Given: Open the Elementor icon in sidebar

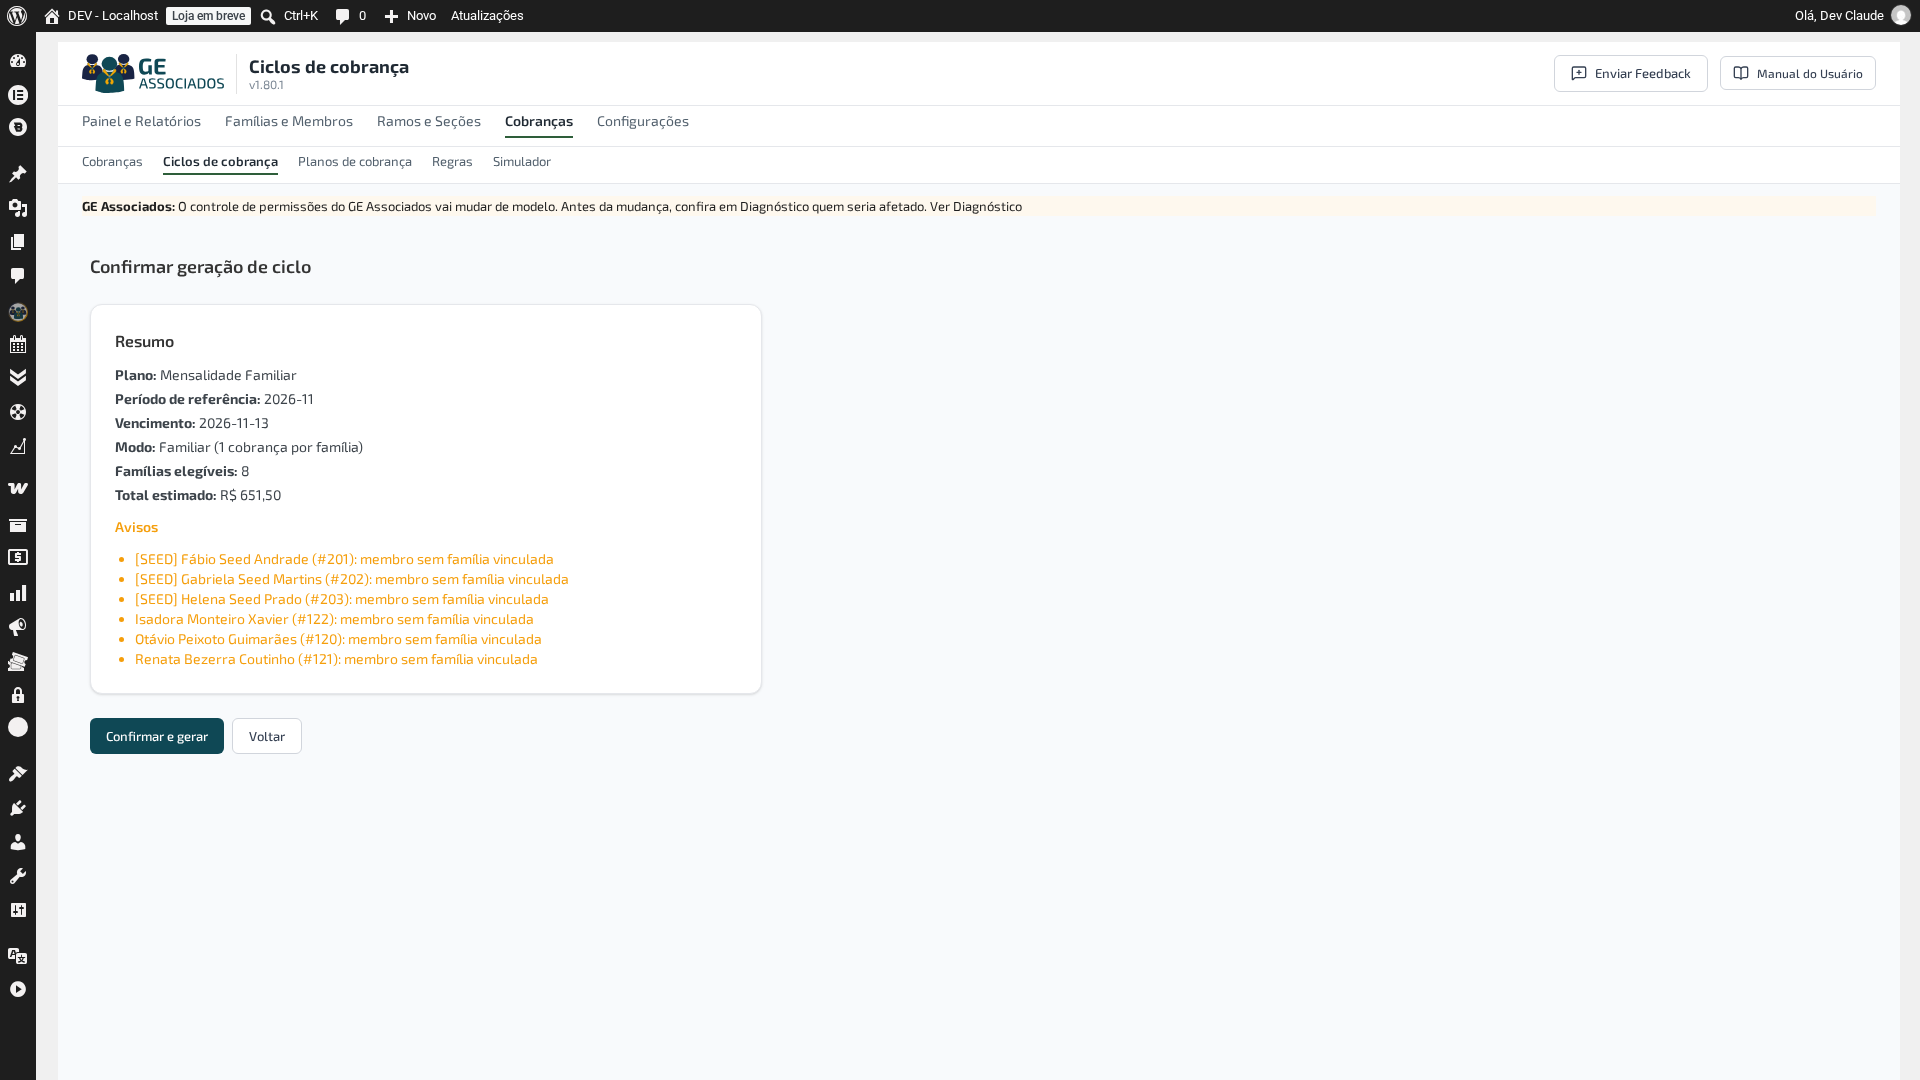Looking at the screenshot, I should [x=18, y=95].
